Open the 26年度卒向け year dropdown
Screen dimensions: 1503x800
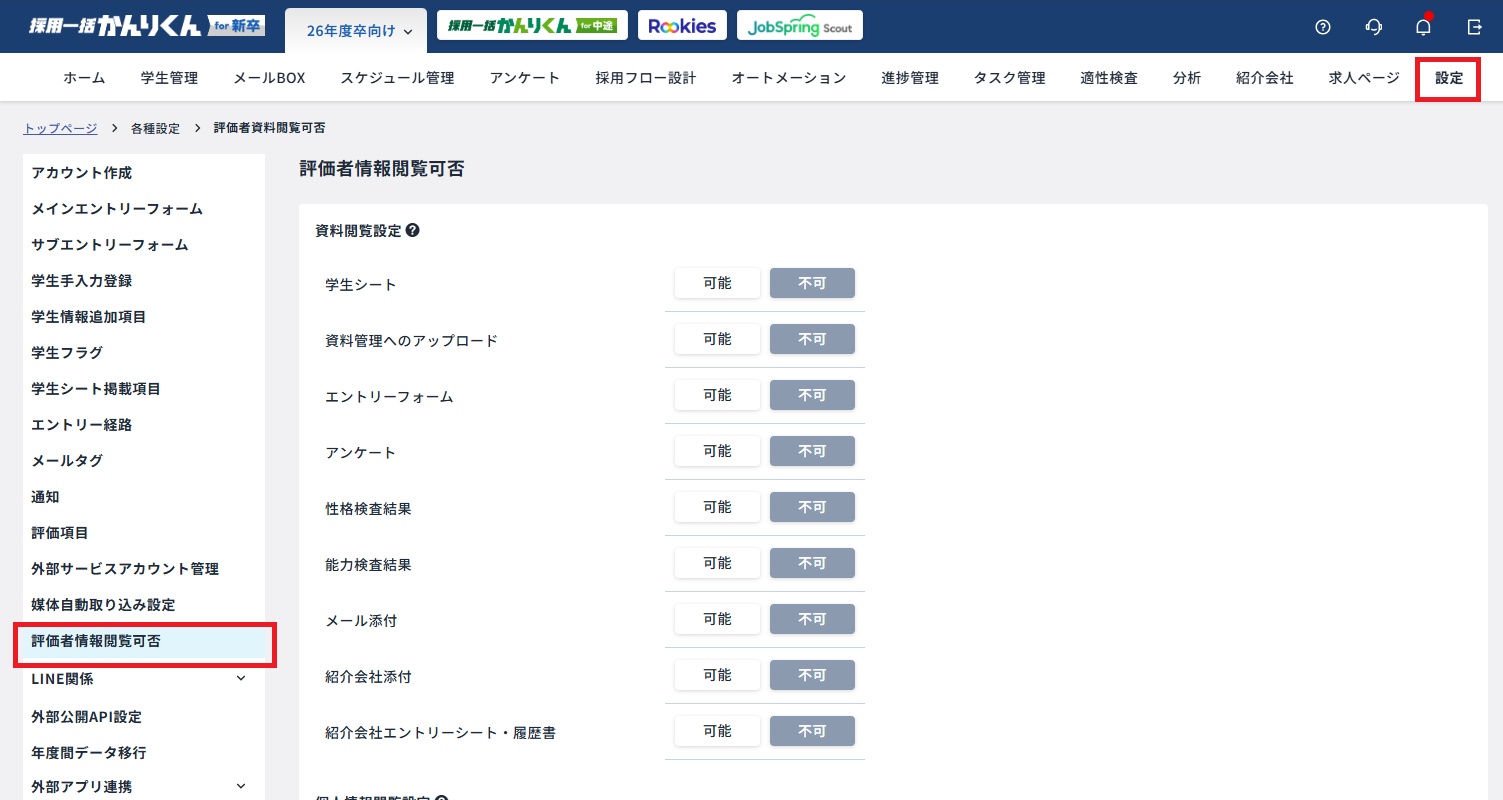[x=356, y=31]
